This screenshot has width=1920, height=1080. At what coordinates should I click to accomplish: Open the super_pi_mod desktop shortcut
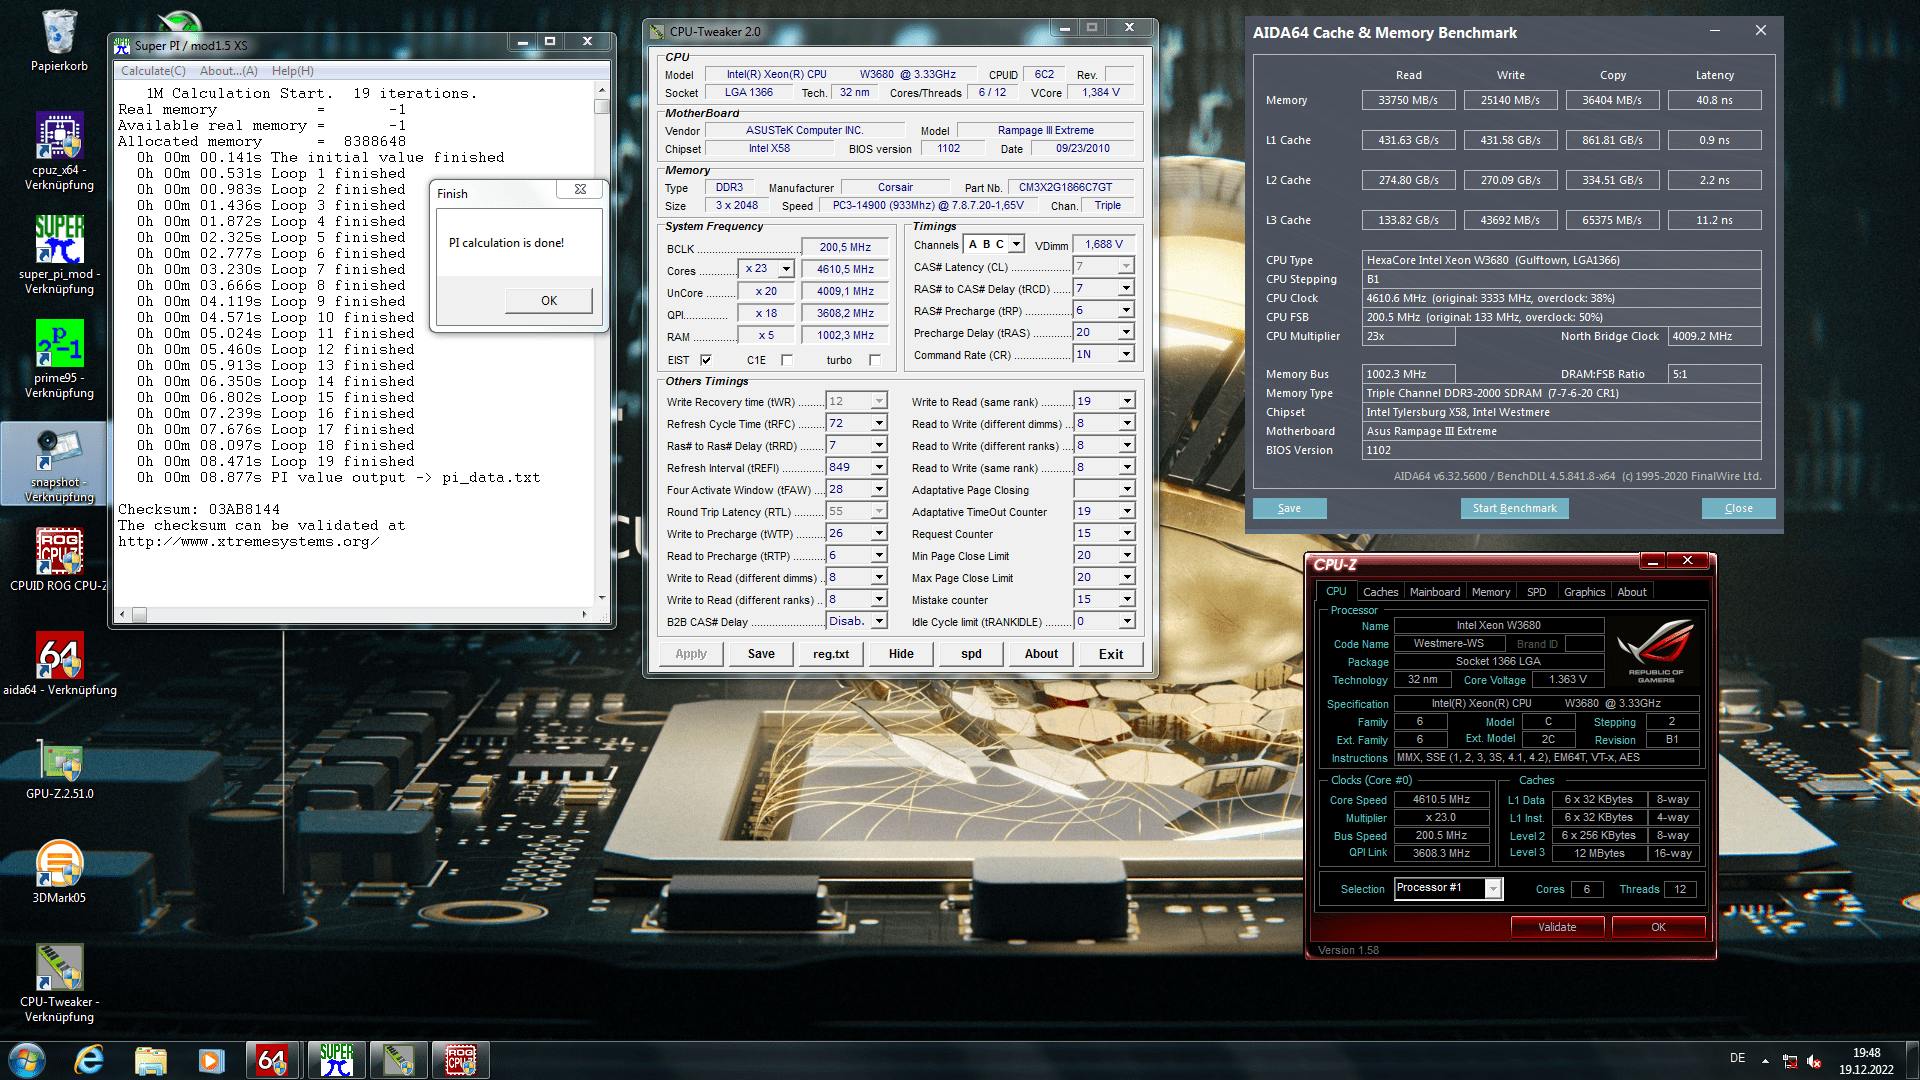pos(59,254)
